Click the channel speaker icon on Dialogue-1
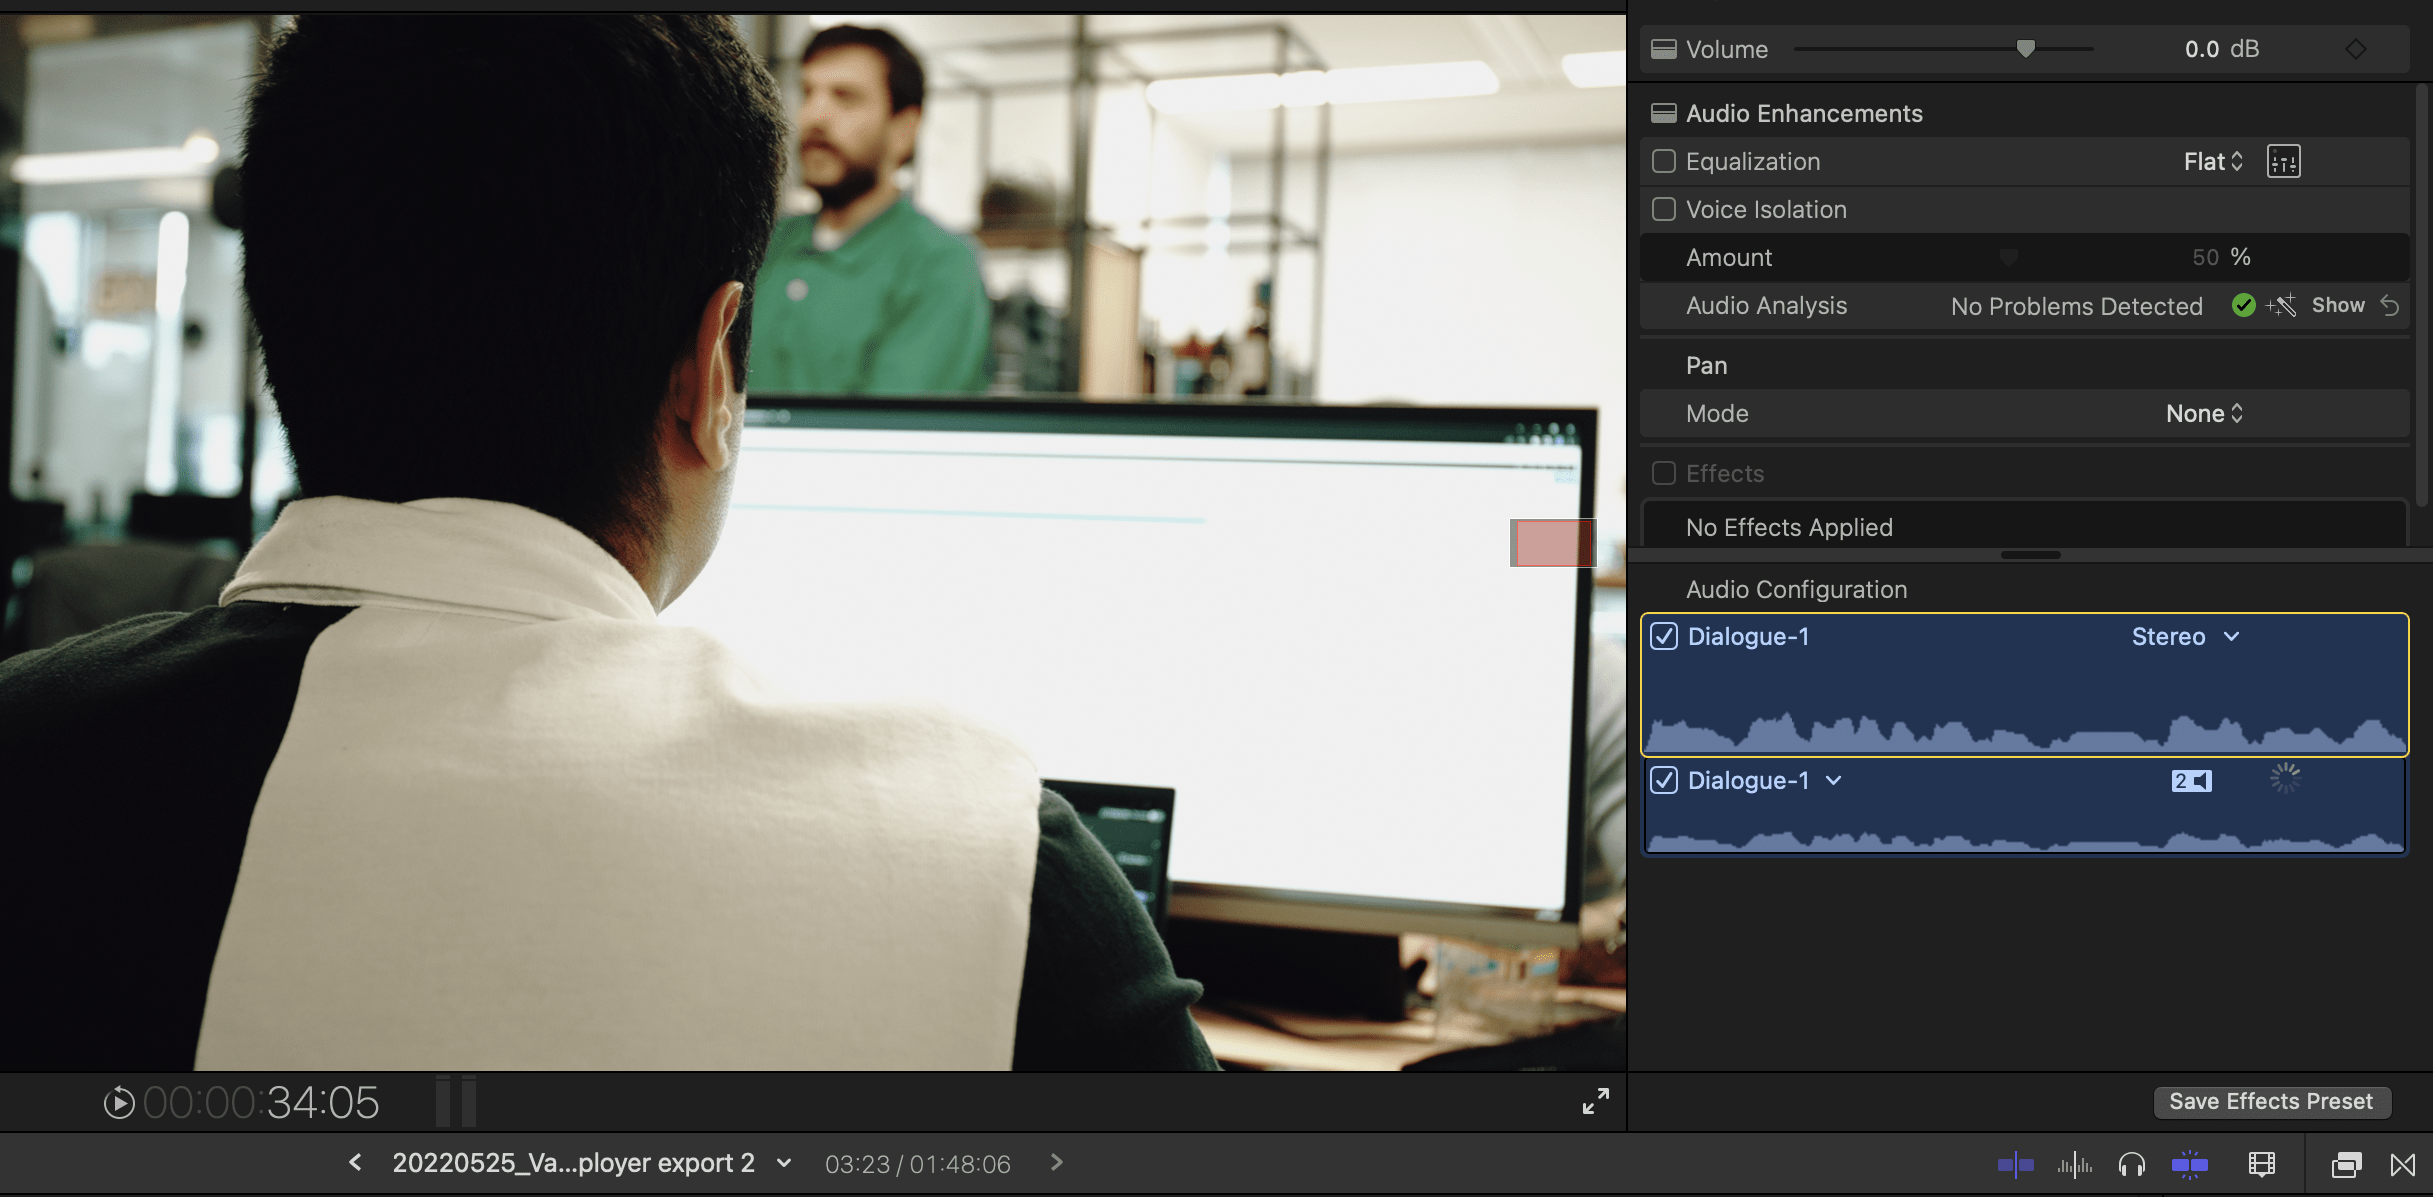 pyautogui.click(x=2191, y=781)
